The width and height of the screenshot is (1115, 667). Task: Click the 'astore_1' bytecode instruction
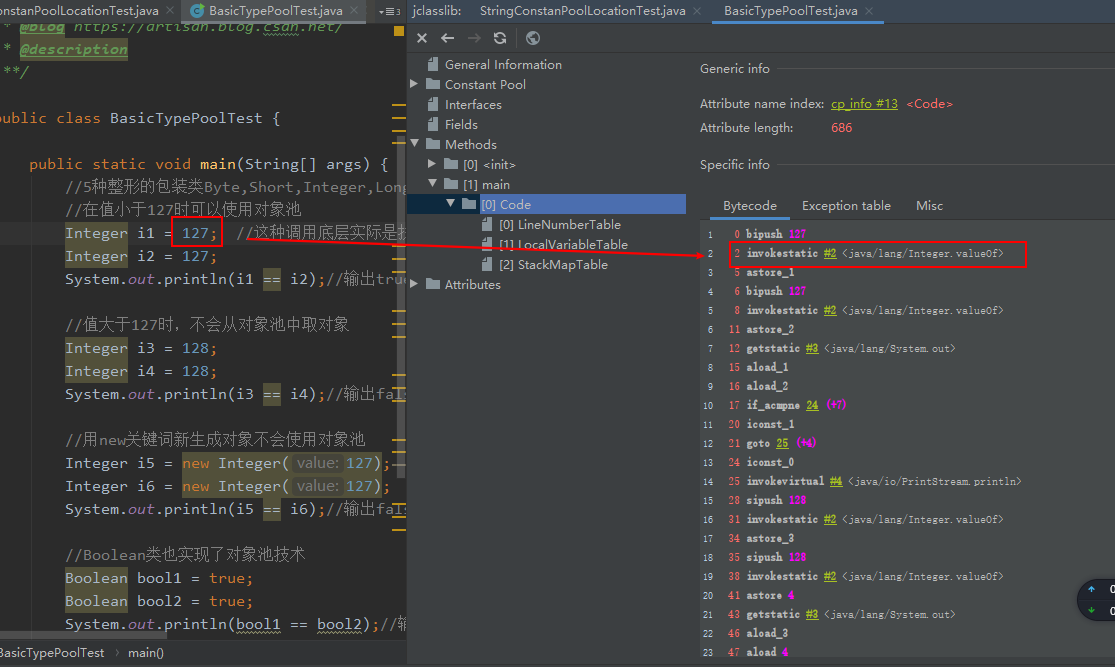tap(770, 272)
